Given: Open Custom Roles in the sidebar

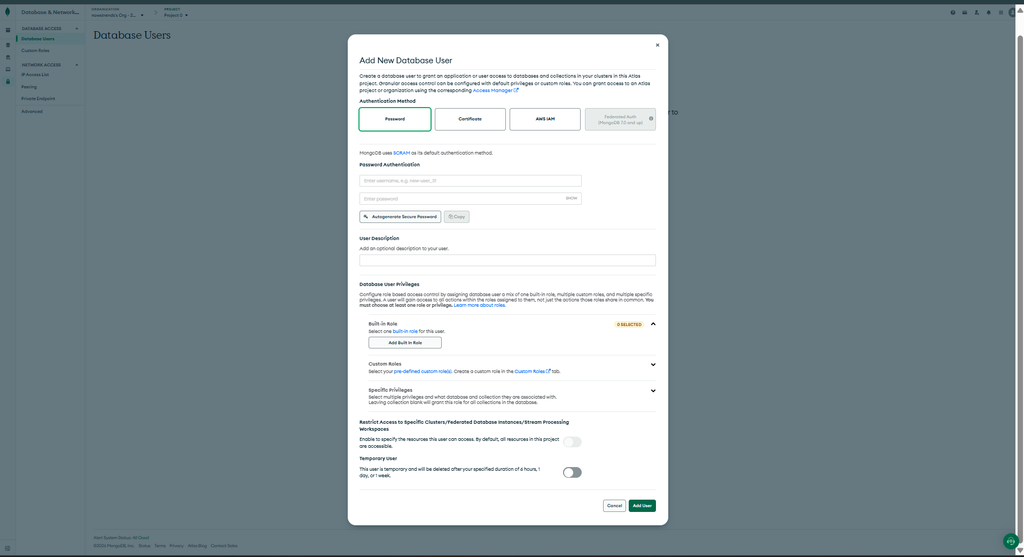Looking at the screenshot, I should 35,51.
